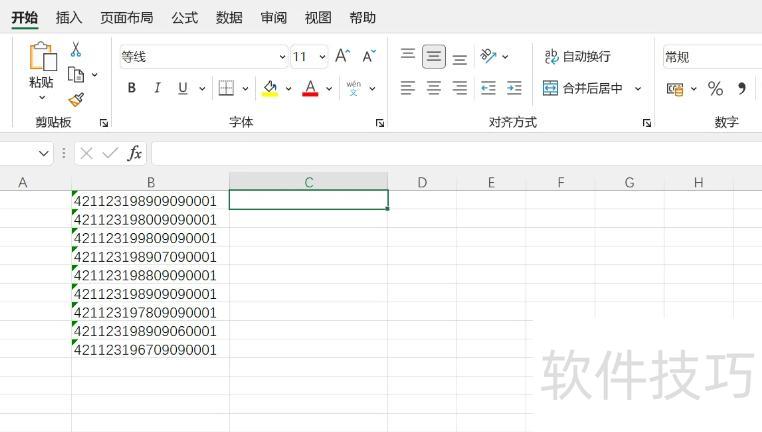Viewport: 762px width, 432px height.
Task: Click the accounting number format icon
Action: 675,89
